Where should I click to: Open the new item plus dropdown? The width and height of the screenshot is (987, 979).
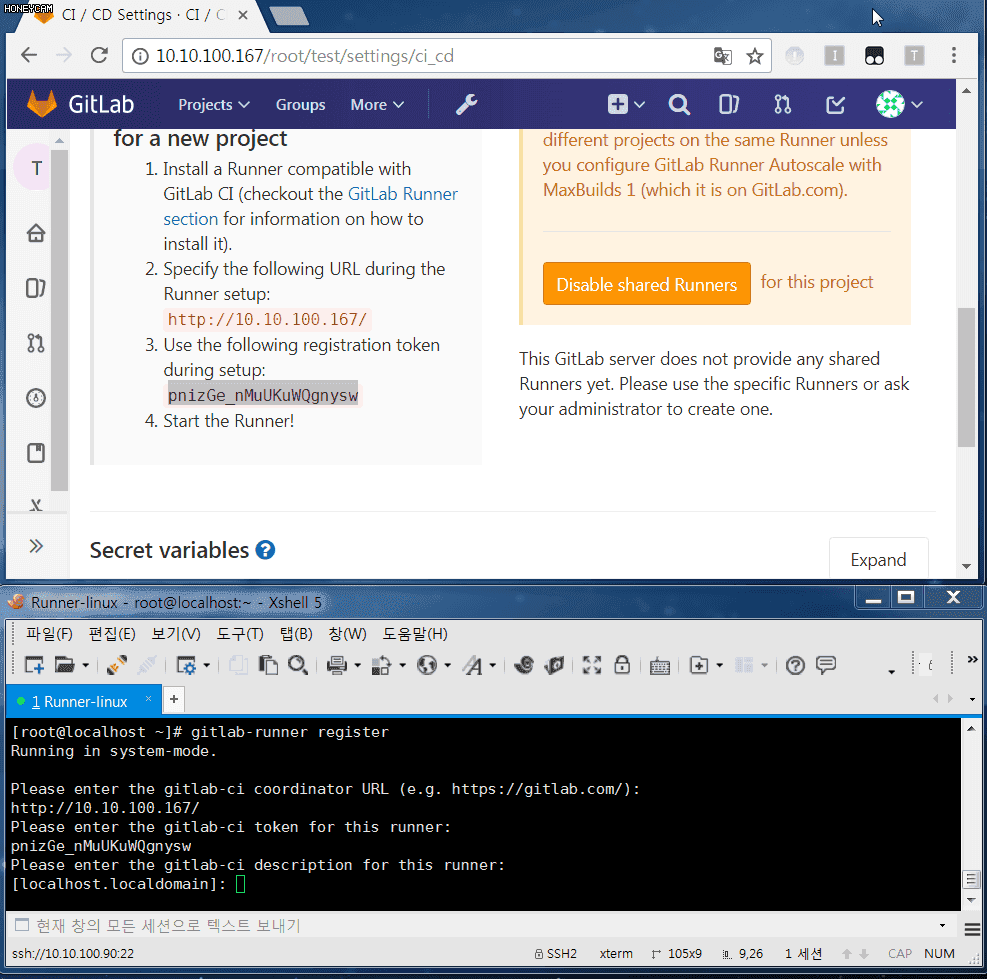pyautogui.click(x=626, y=105)
